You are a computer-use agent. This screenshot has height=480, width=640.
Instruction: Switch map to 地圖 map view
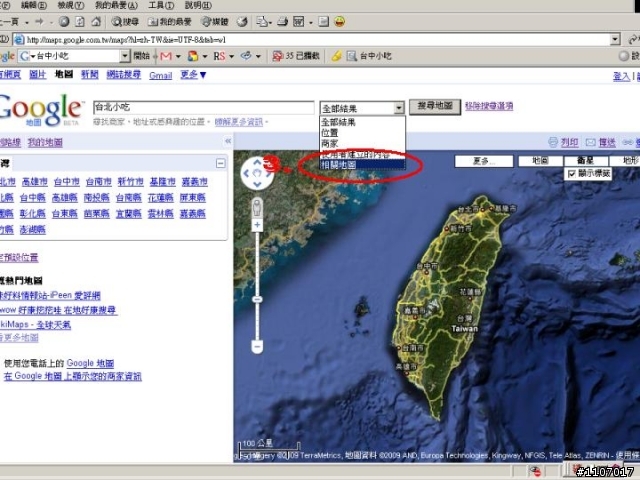tap(540, 161)
